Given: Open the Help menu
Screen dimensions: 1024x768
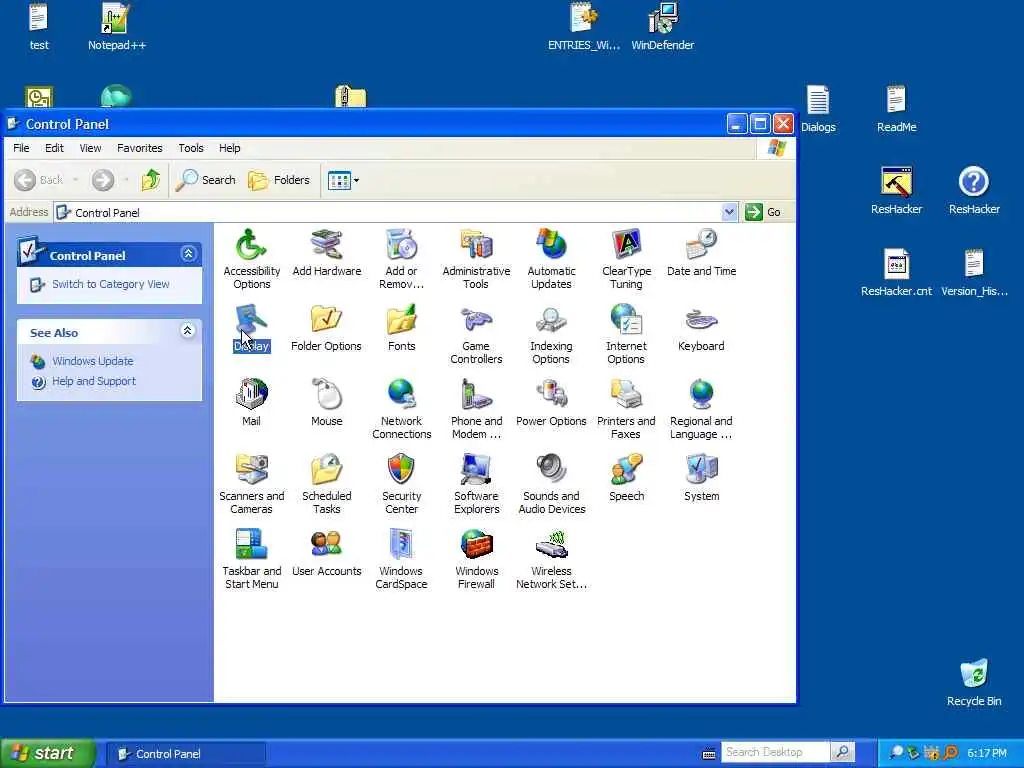Looking at the screenshot, I should [229, 148].
